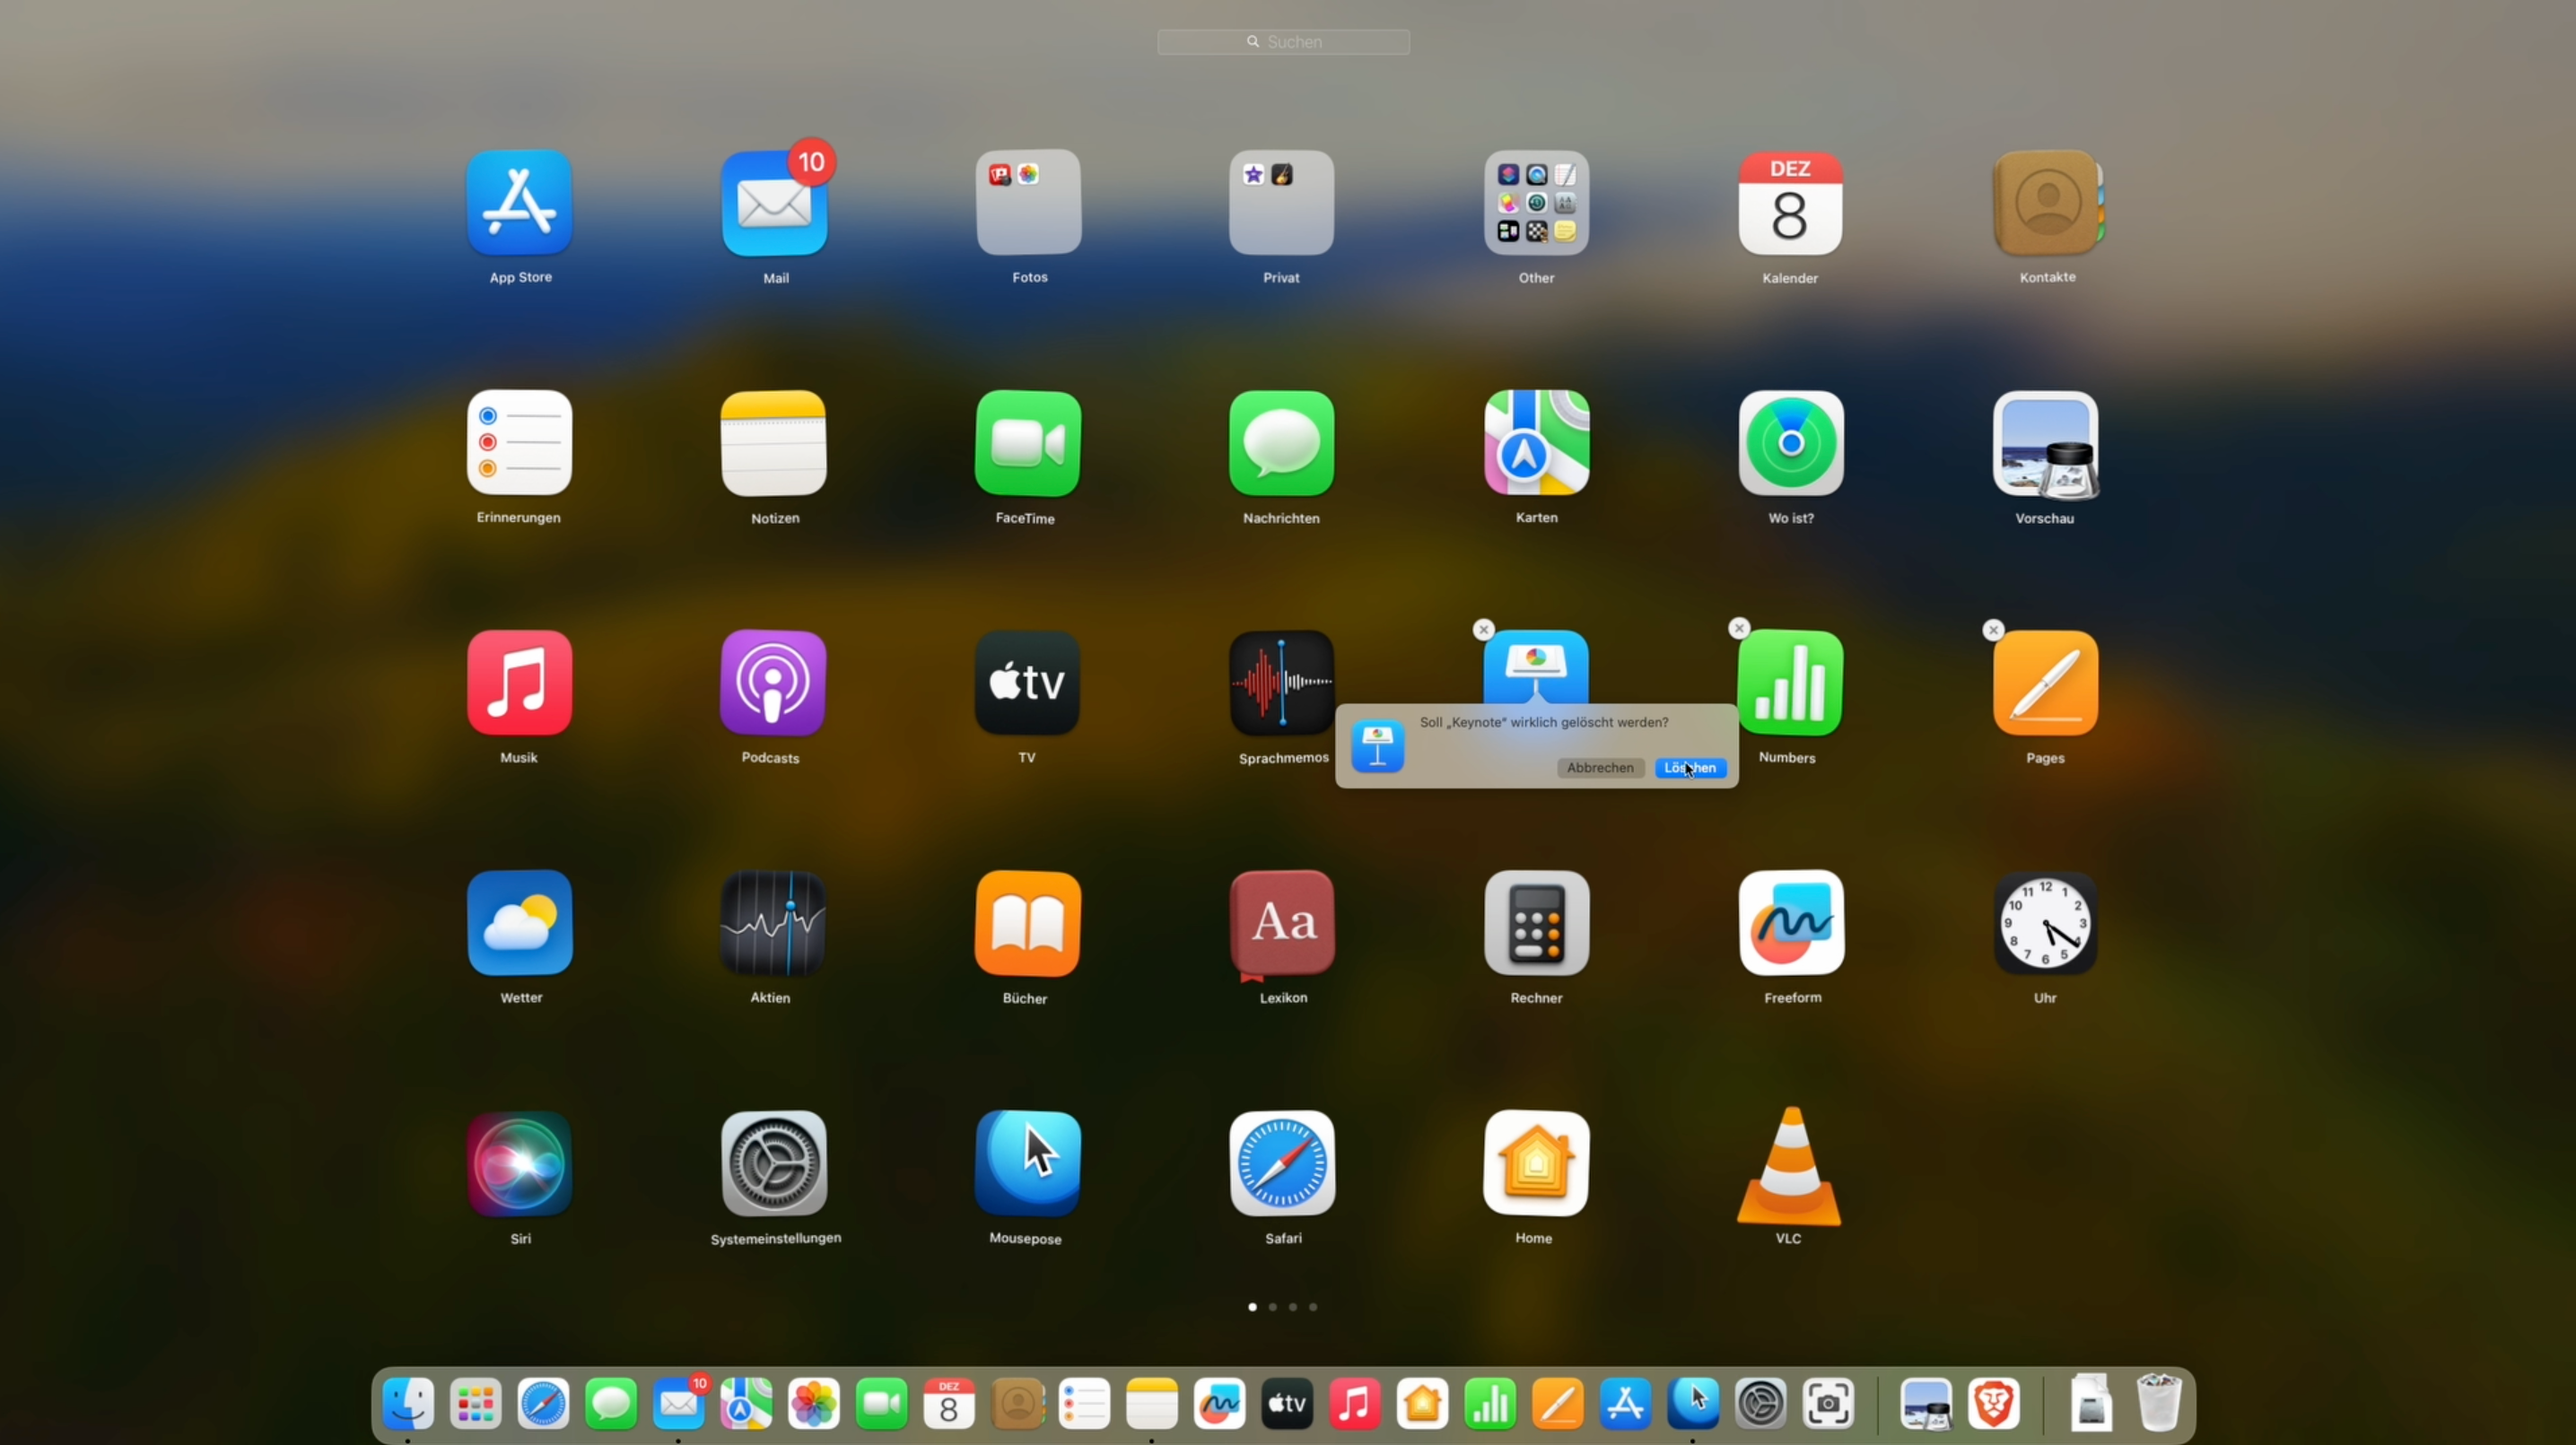2576x1445 pixels.
Task: Click delete badge on Numbers icon
Action: click(x=1739, y=628)
